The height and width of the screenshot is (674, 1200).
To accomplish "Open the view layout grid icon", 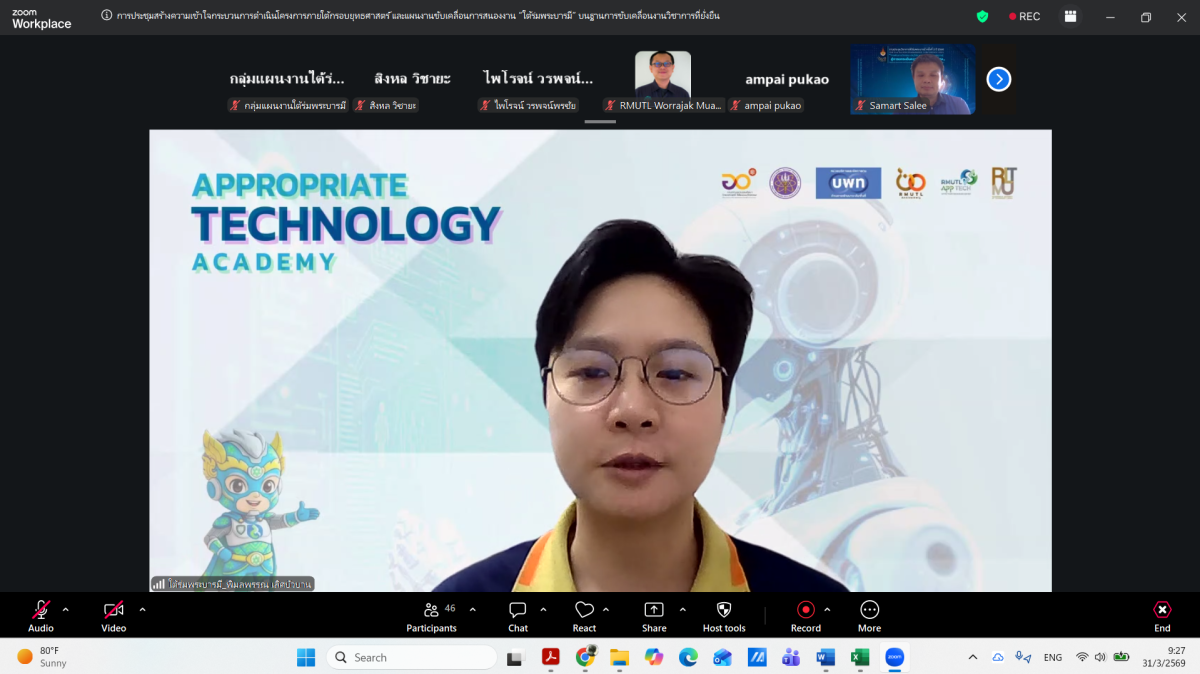I will pyautogui.click(x=1071, y=16).
